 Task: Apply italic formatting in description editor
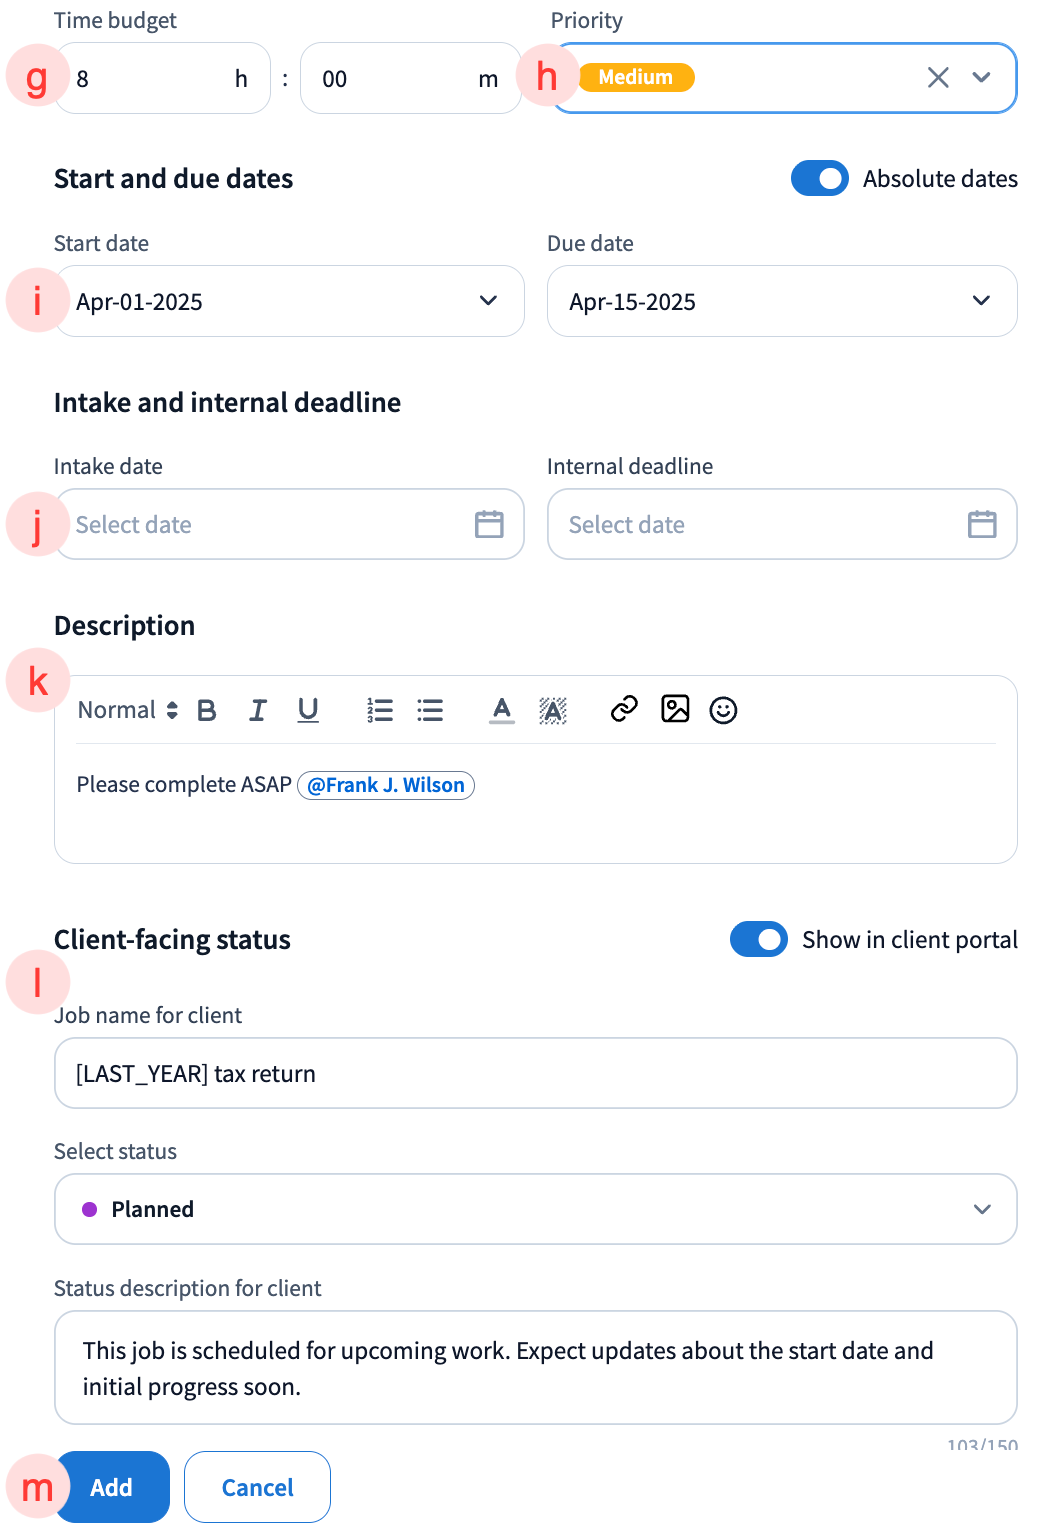pyautogui.click(x=258, y=710)
